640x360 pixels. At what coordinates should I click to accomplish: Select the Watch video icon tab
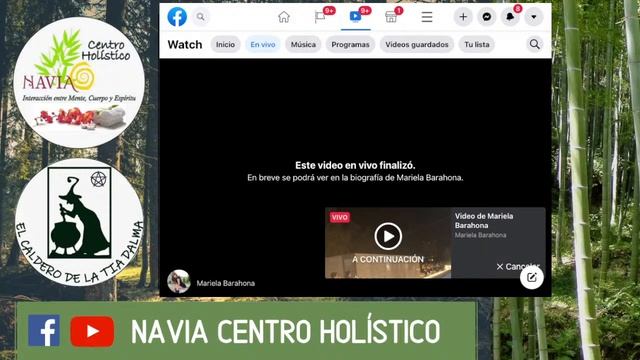point(356,16)
